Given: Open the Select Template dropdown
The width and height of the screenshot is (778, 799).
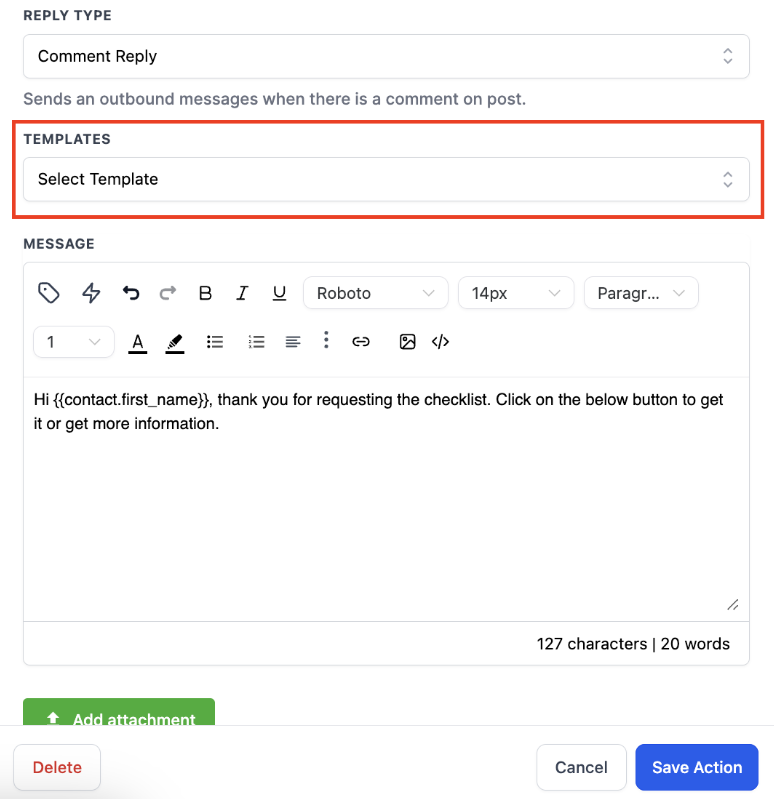Looking at the screenshot, I should click(386, 180).
